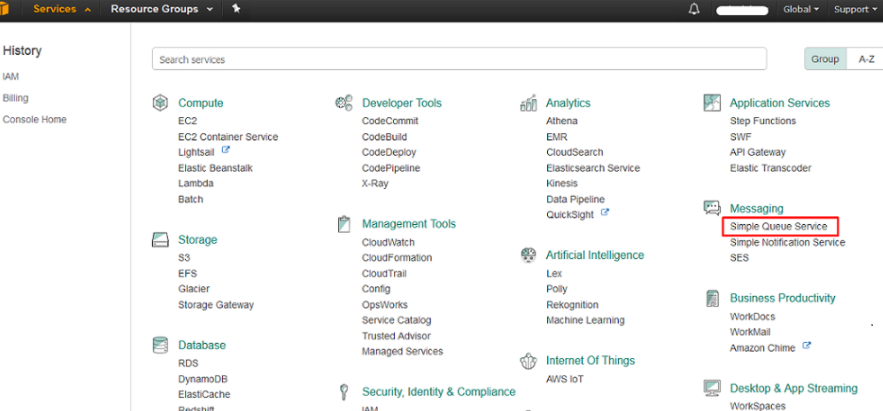This screenshot has width=883, height=411.
Task: Click the notifications bell icon
Action: [x=694, y=9]
